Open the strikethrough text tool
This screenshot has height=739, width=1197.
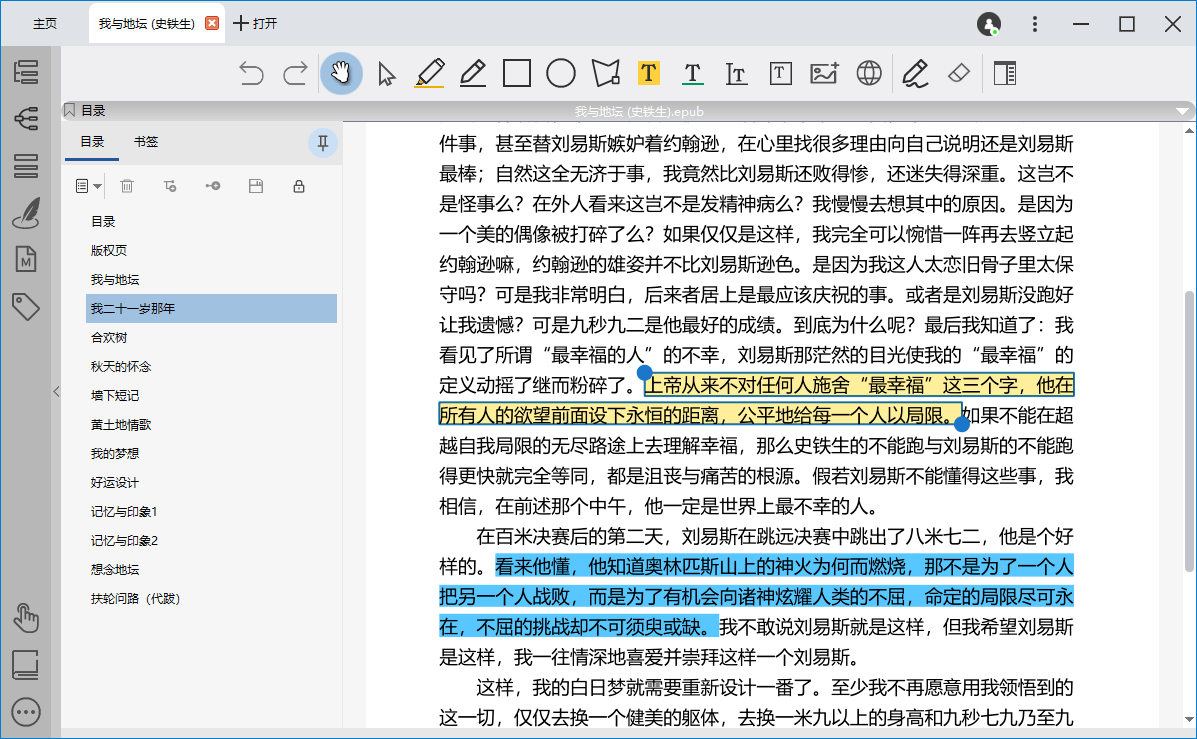pyautogui.click(x=736, y=73)
